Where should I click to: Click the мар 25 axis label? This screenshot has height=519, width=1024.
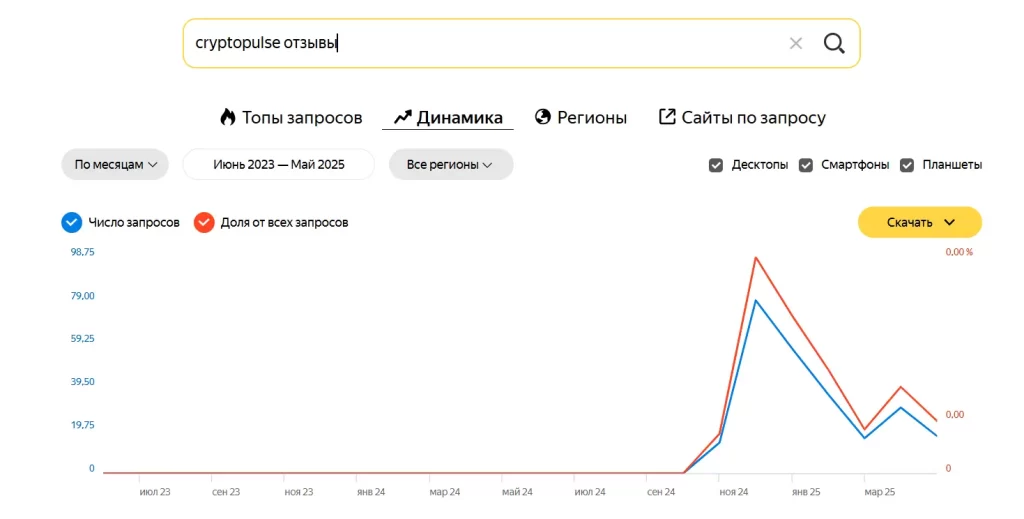click(880, 492)
